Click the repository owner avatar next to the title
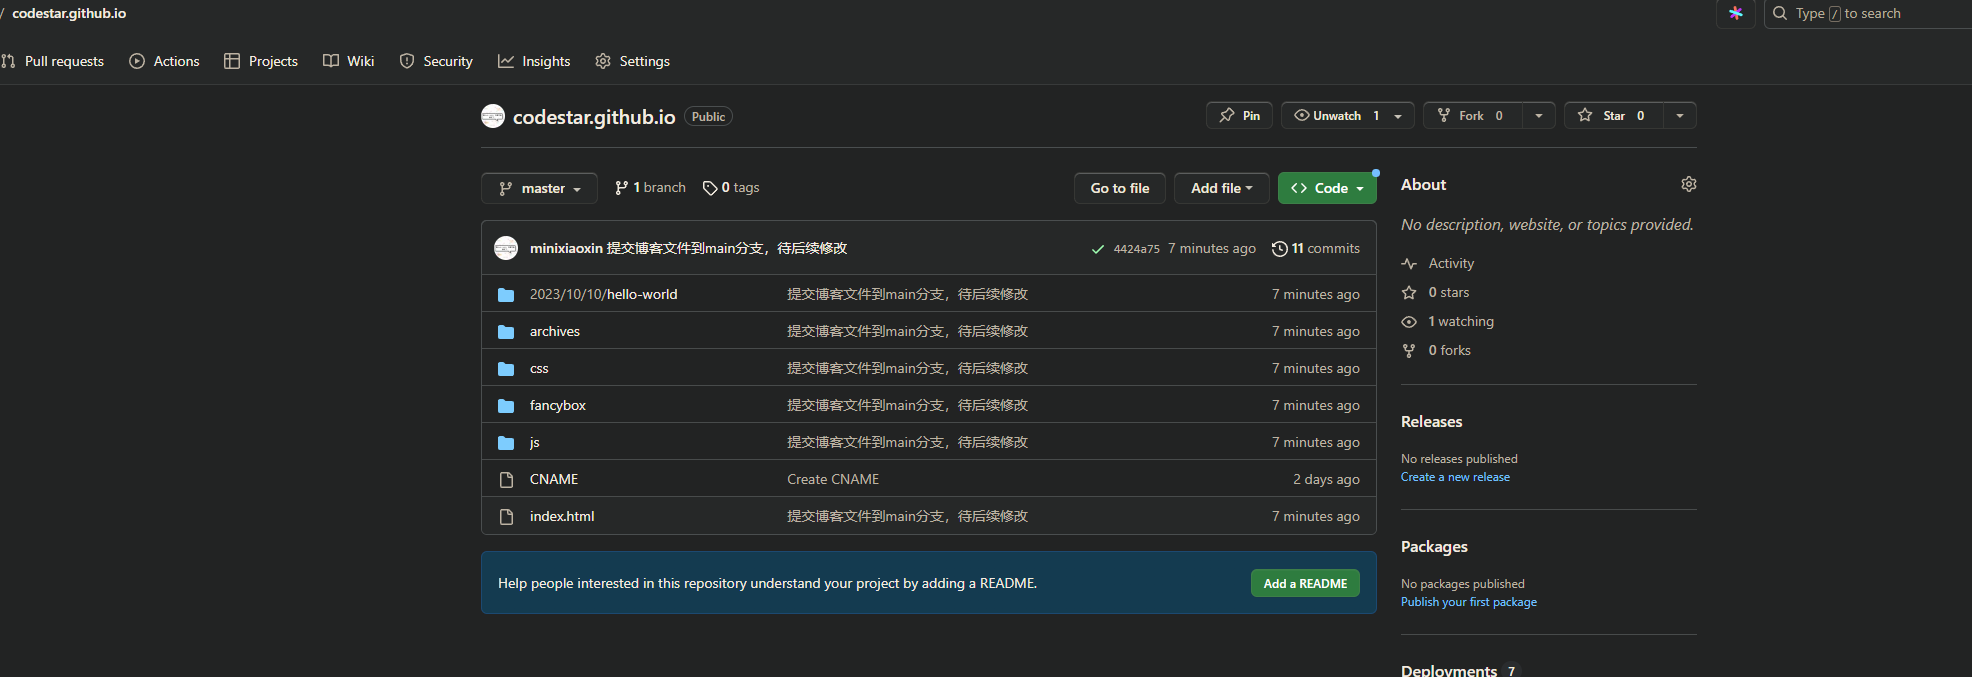This screenshot has width=1972, height=677. point(493,116)
